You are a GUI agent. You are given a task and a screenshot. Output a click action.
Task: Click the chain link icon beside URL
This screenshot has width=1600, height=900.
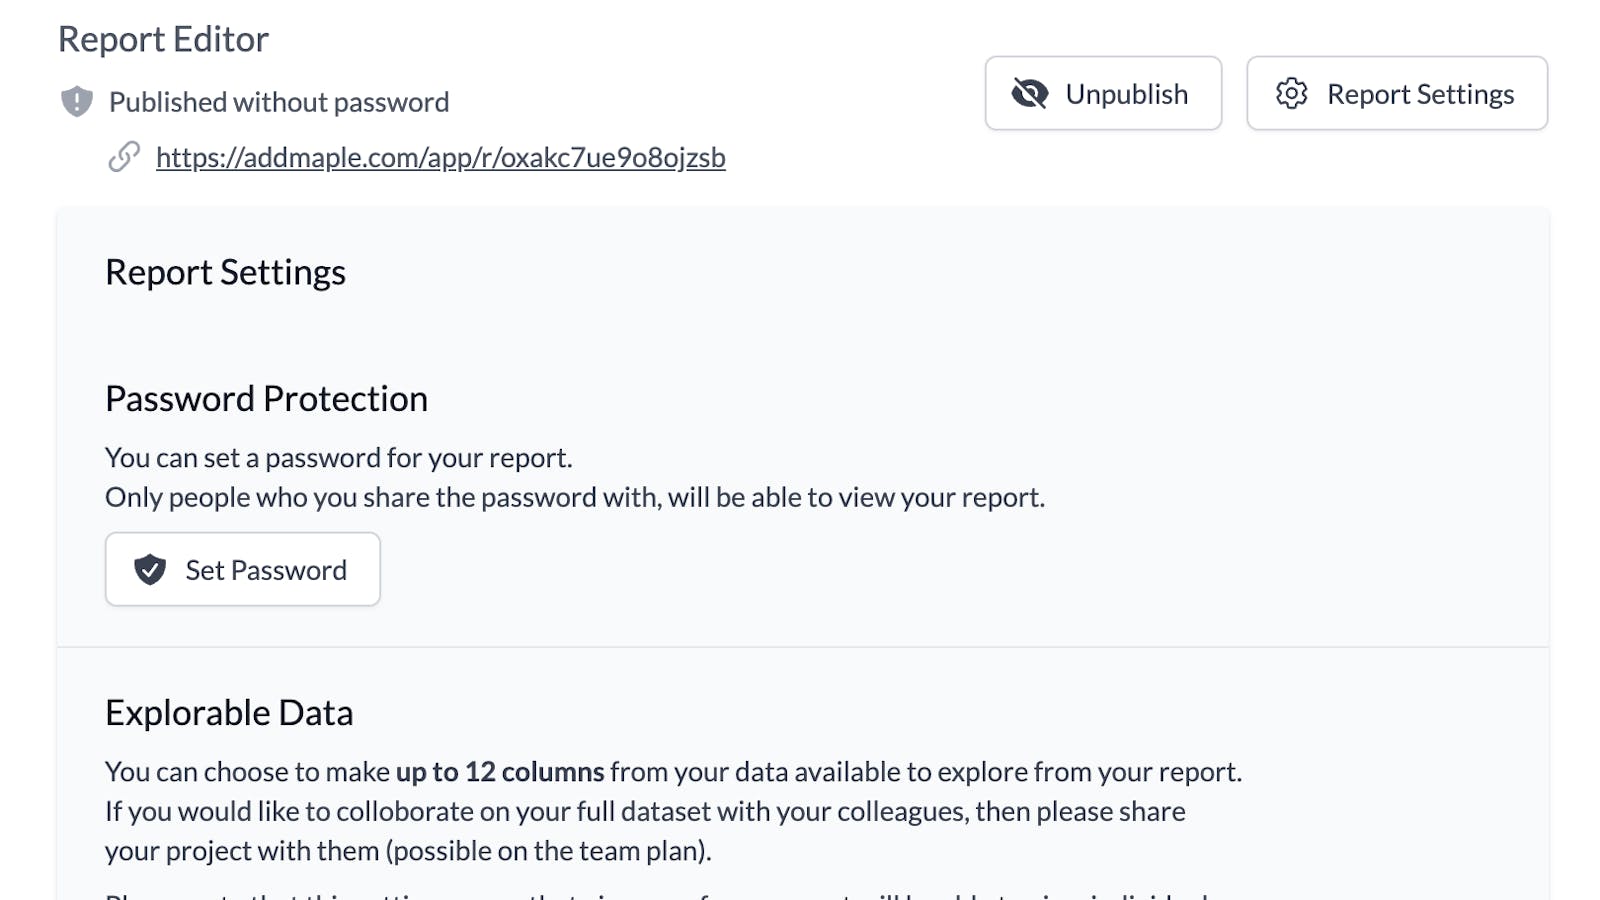124,157
